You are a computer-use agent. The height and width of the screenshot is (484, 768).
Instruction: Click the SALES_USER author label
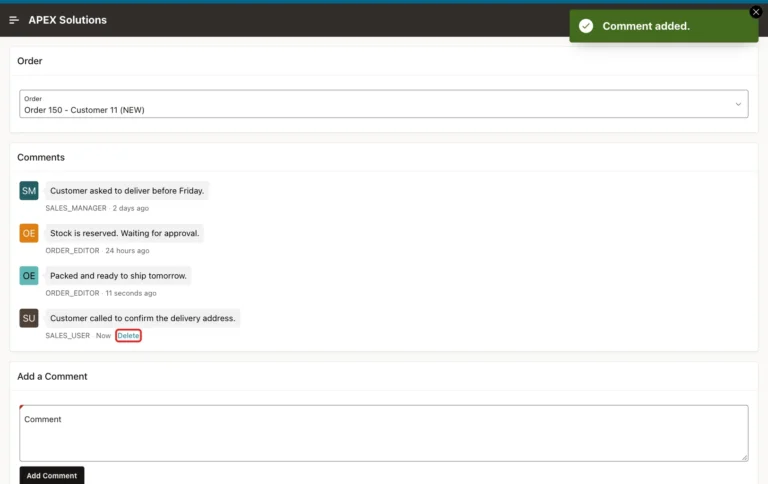tap(68, 336)
